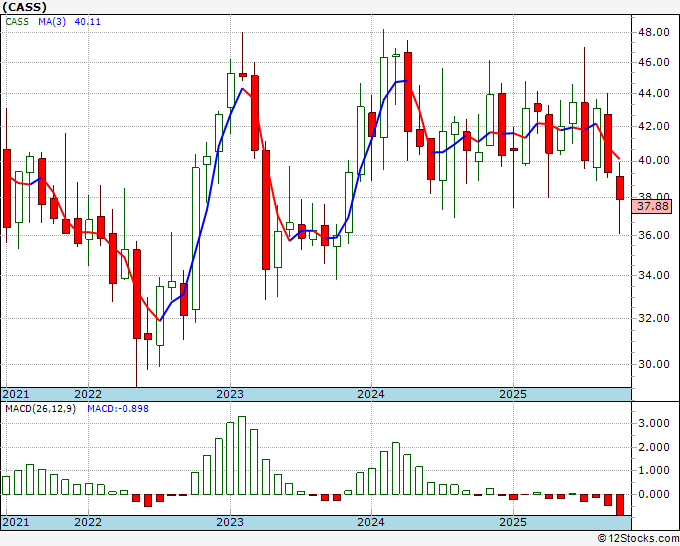Image resolution: width=680 pixels, height=546 pixels.
Task: Select the green CASS legend label
Action: click(x=17, y=22)
